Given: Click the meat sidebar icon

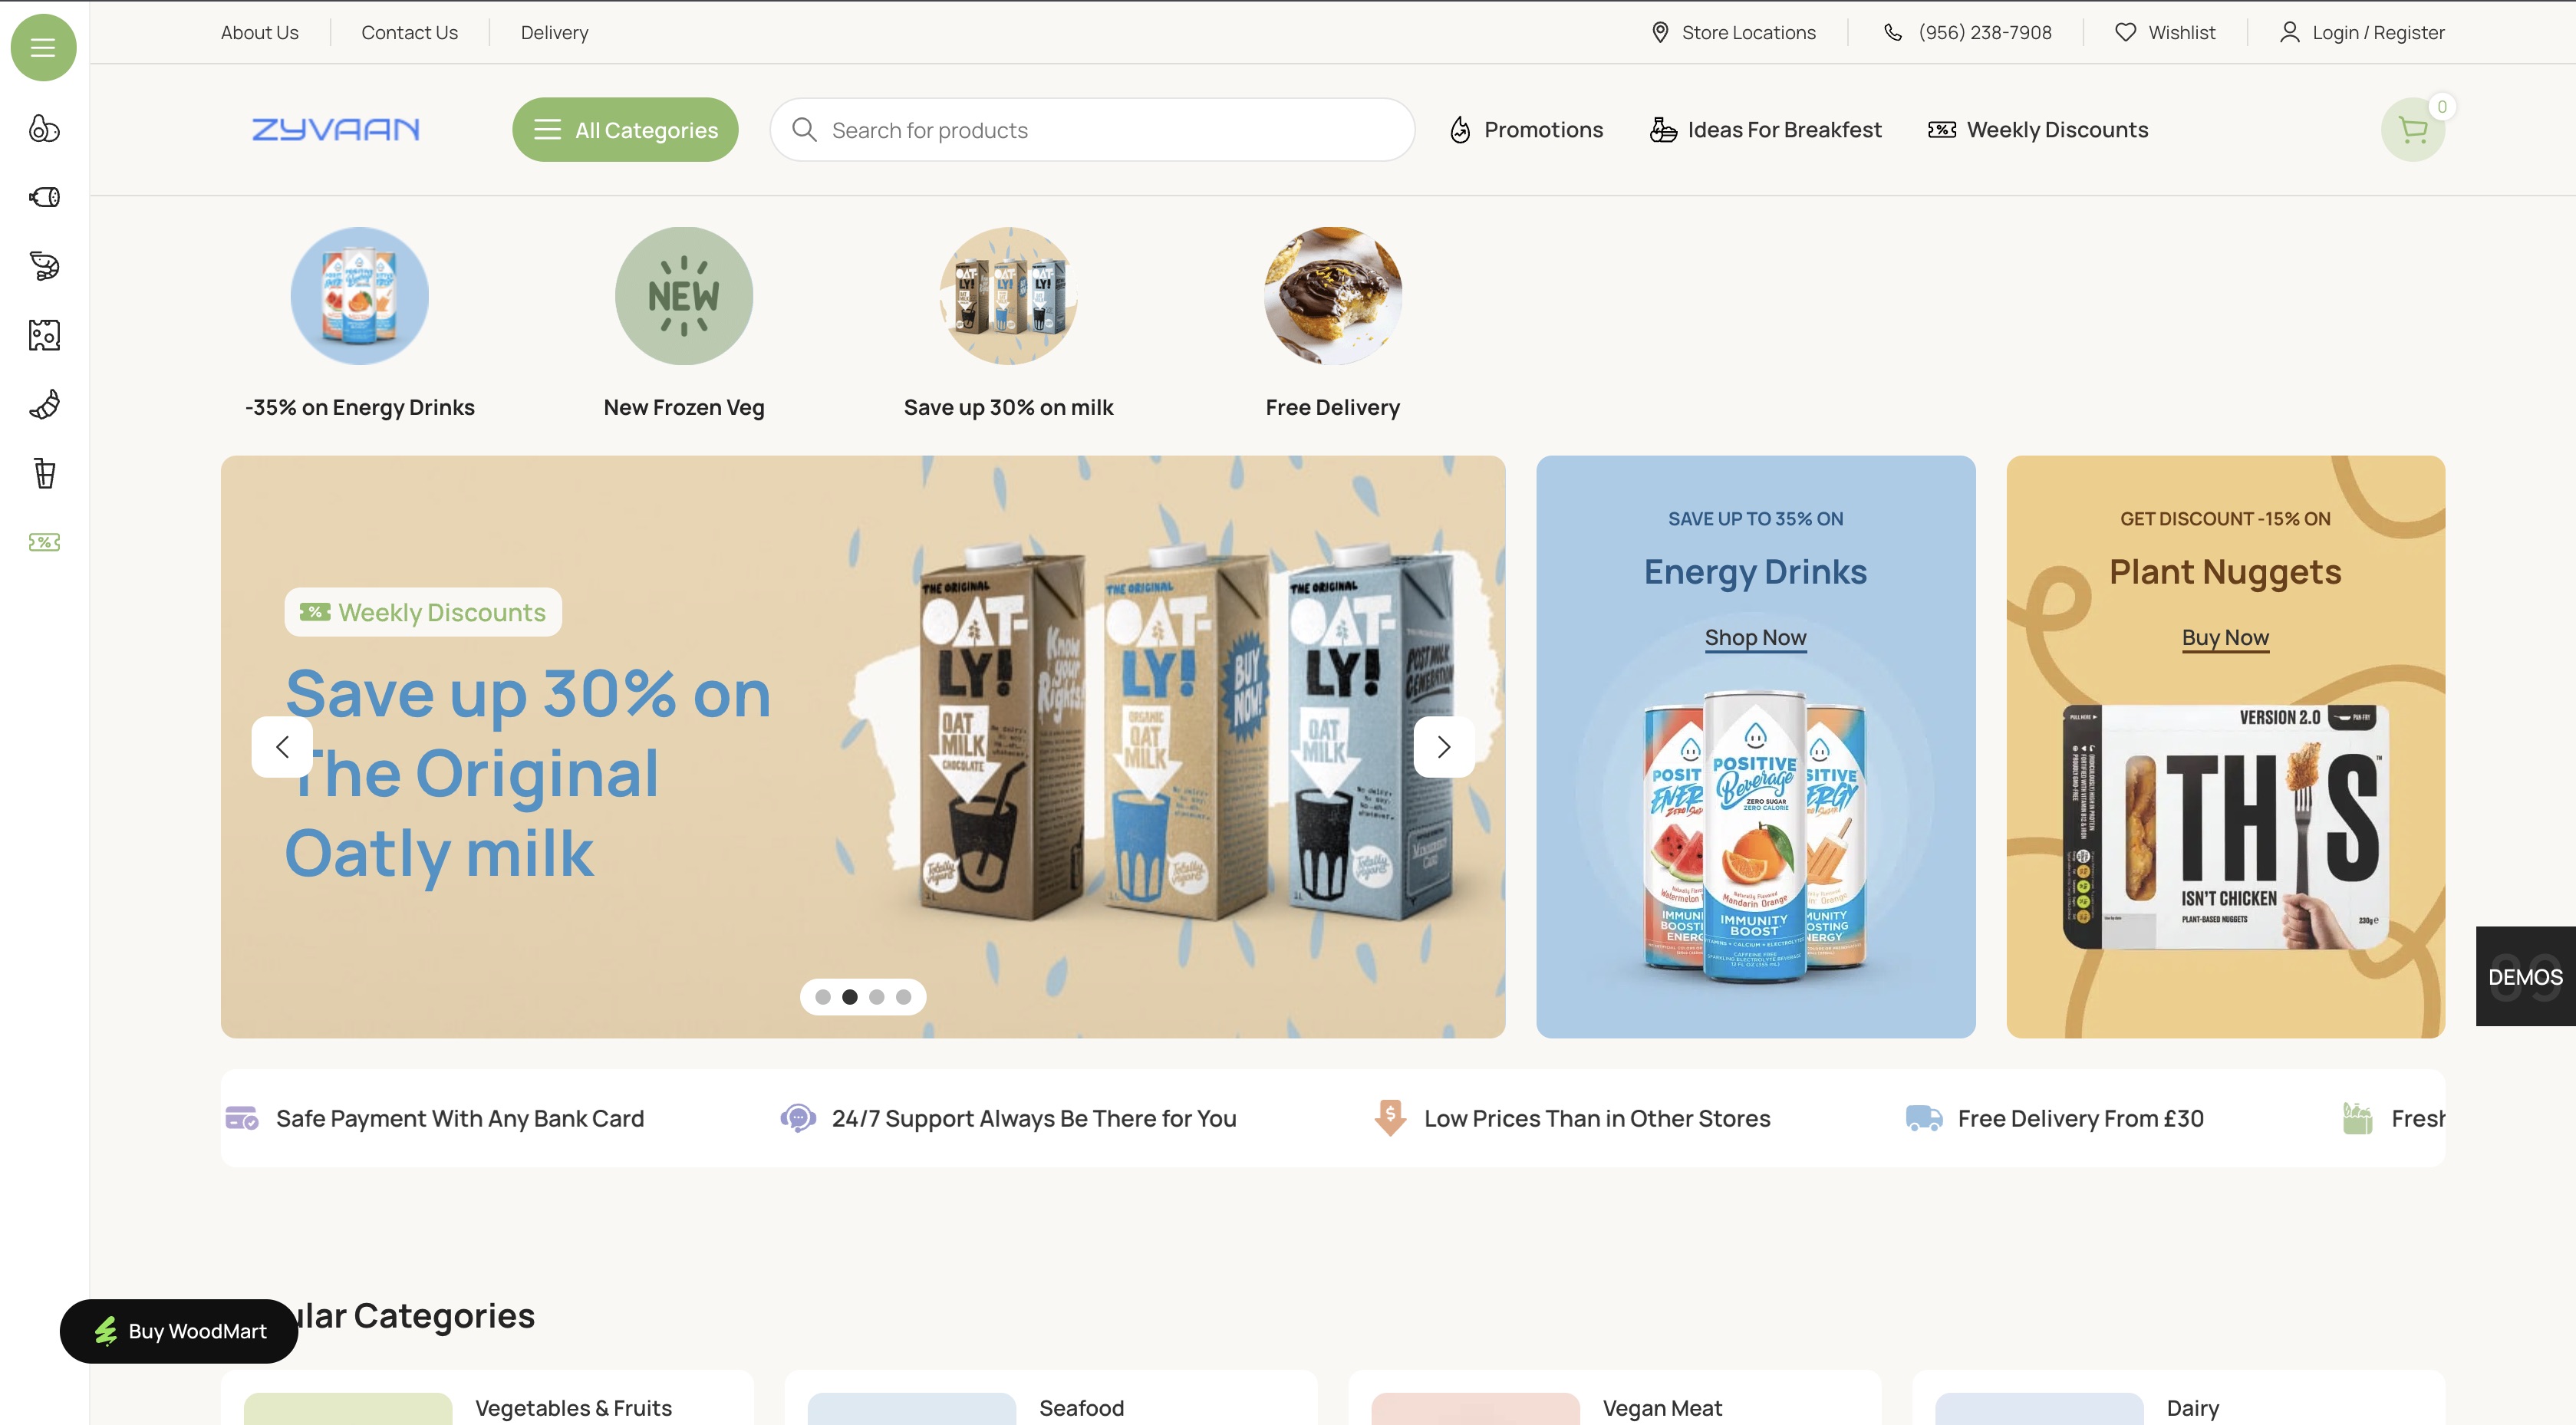Looking at the screenshot, I should (x=44, y=197).
